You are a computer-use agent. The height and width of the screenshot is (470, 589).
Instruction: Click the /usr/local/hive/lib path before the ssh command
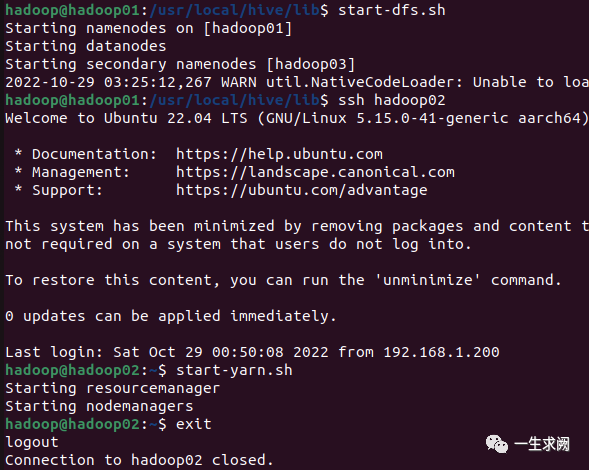(234, 100)
